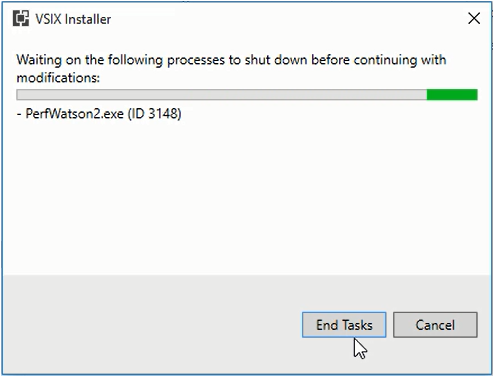Click the VSIX Installer window title text

point(73,19)
